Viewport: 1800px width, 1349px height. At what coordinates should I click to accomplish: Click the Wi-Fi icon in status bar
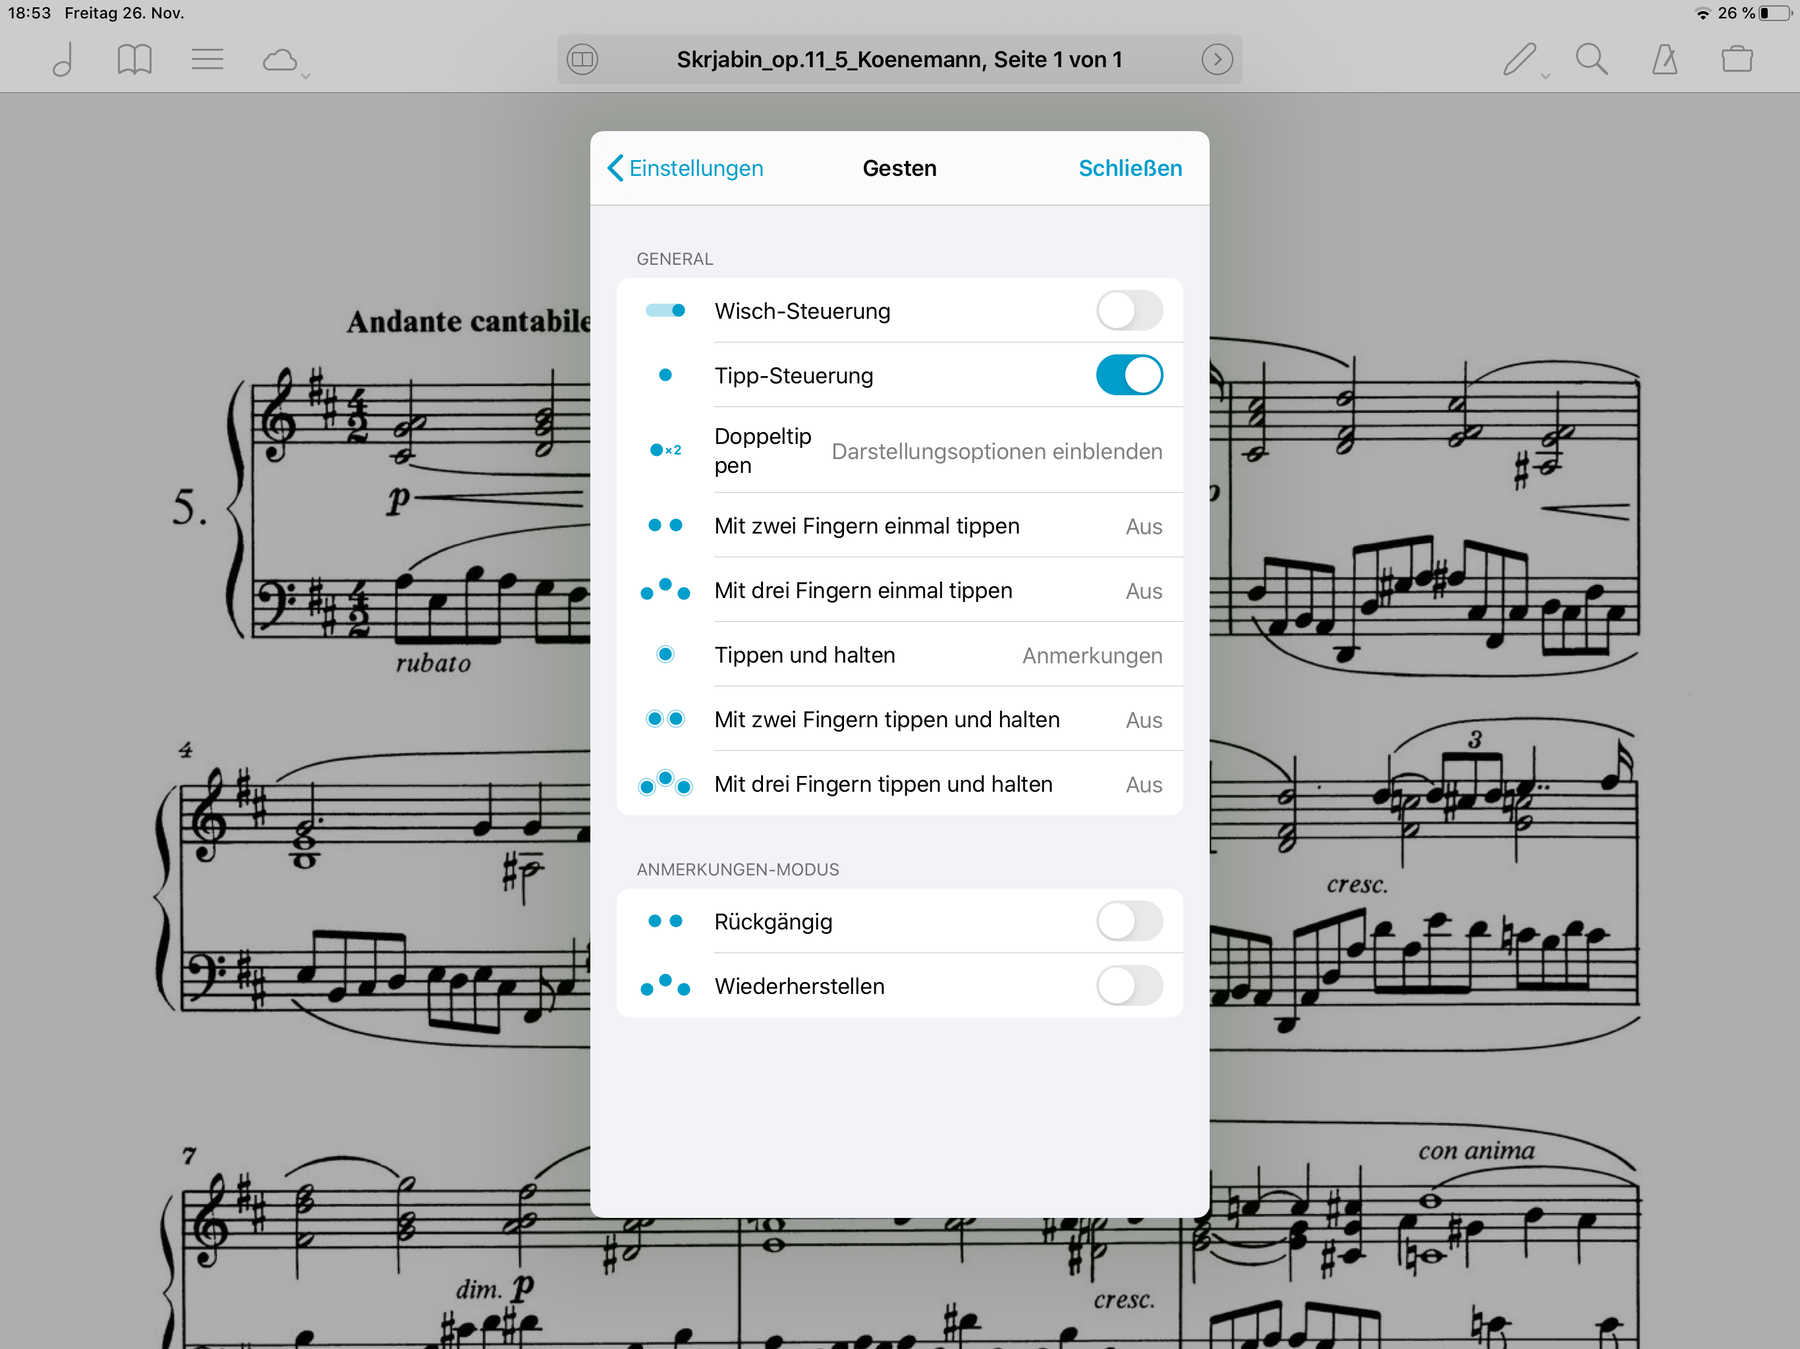[1703, 13]
